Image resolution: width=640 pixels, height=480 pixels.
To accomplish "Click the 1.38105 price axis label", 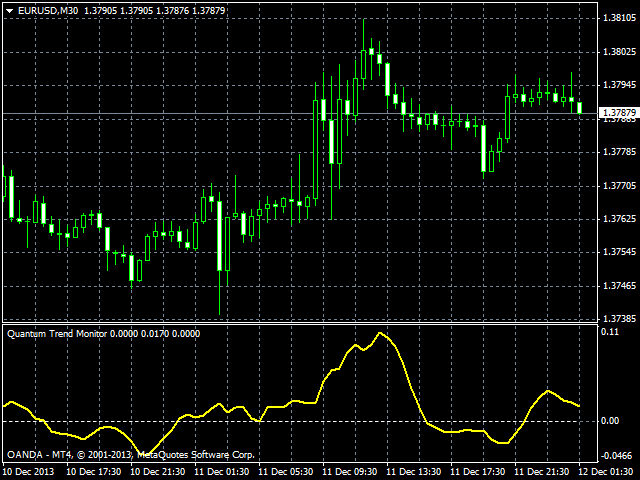I will point(618,19).
